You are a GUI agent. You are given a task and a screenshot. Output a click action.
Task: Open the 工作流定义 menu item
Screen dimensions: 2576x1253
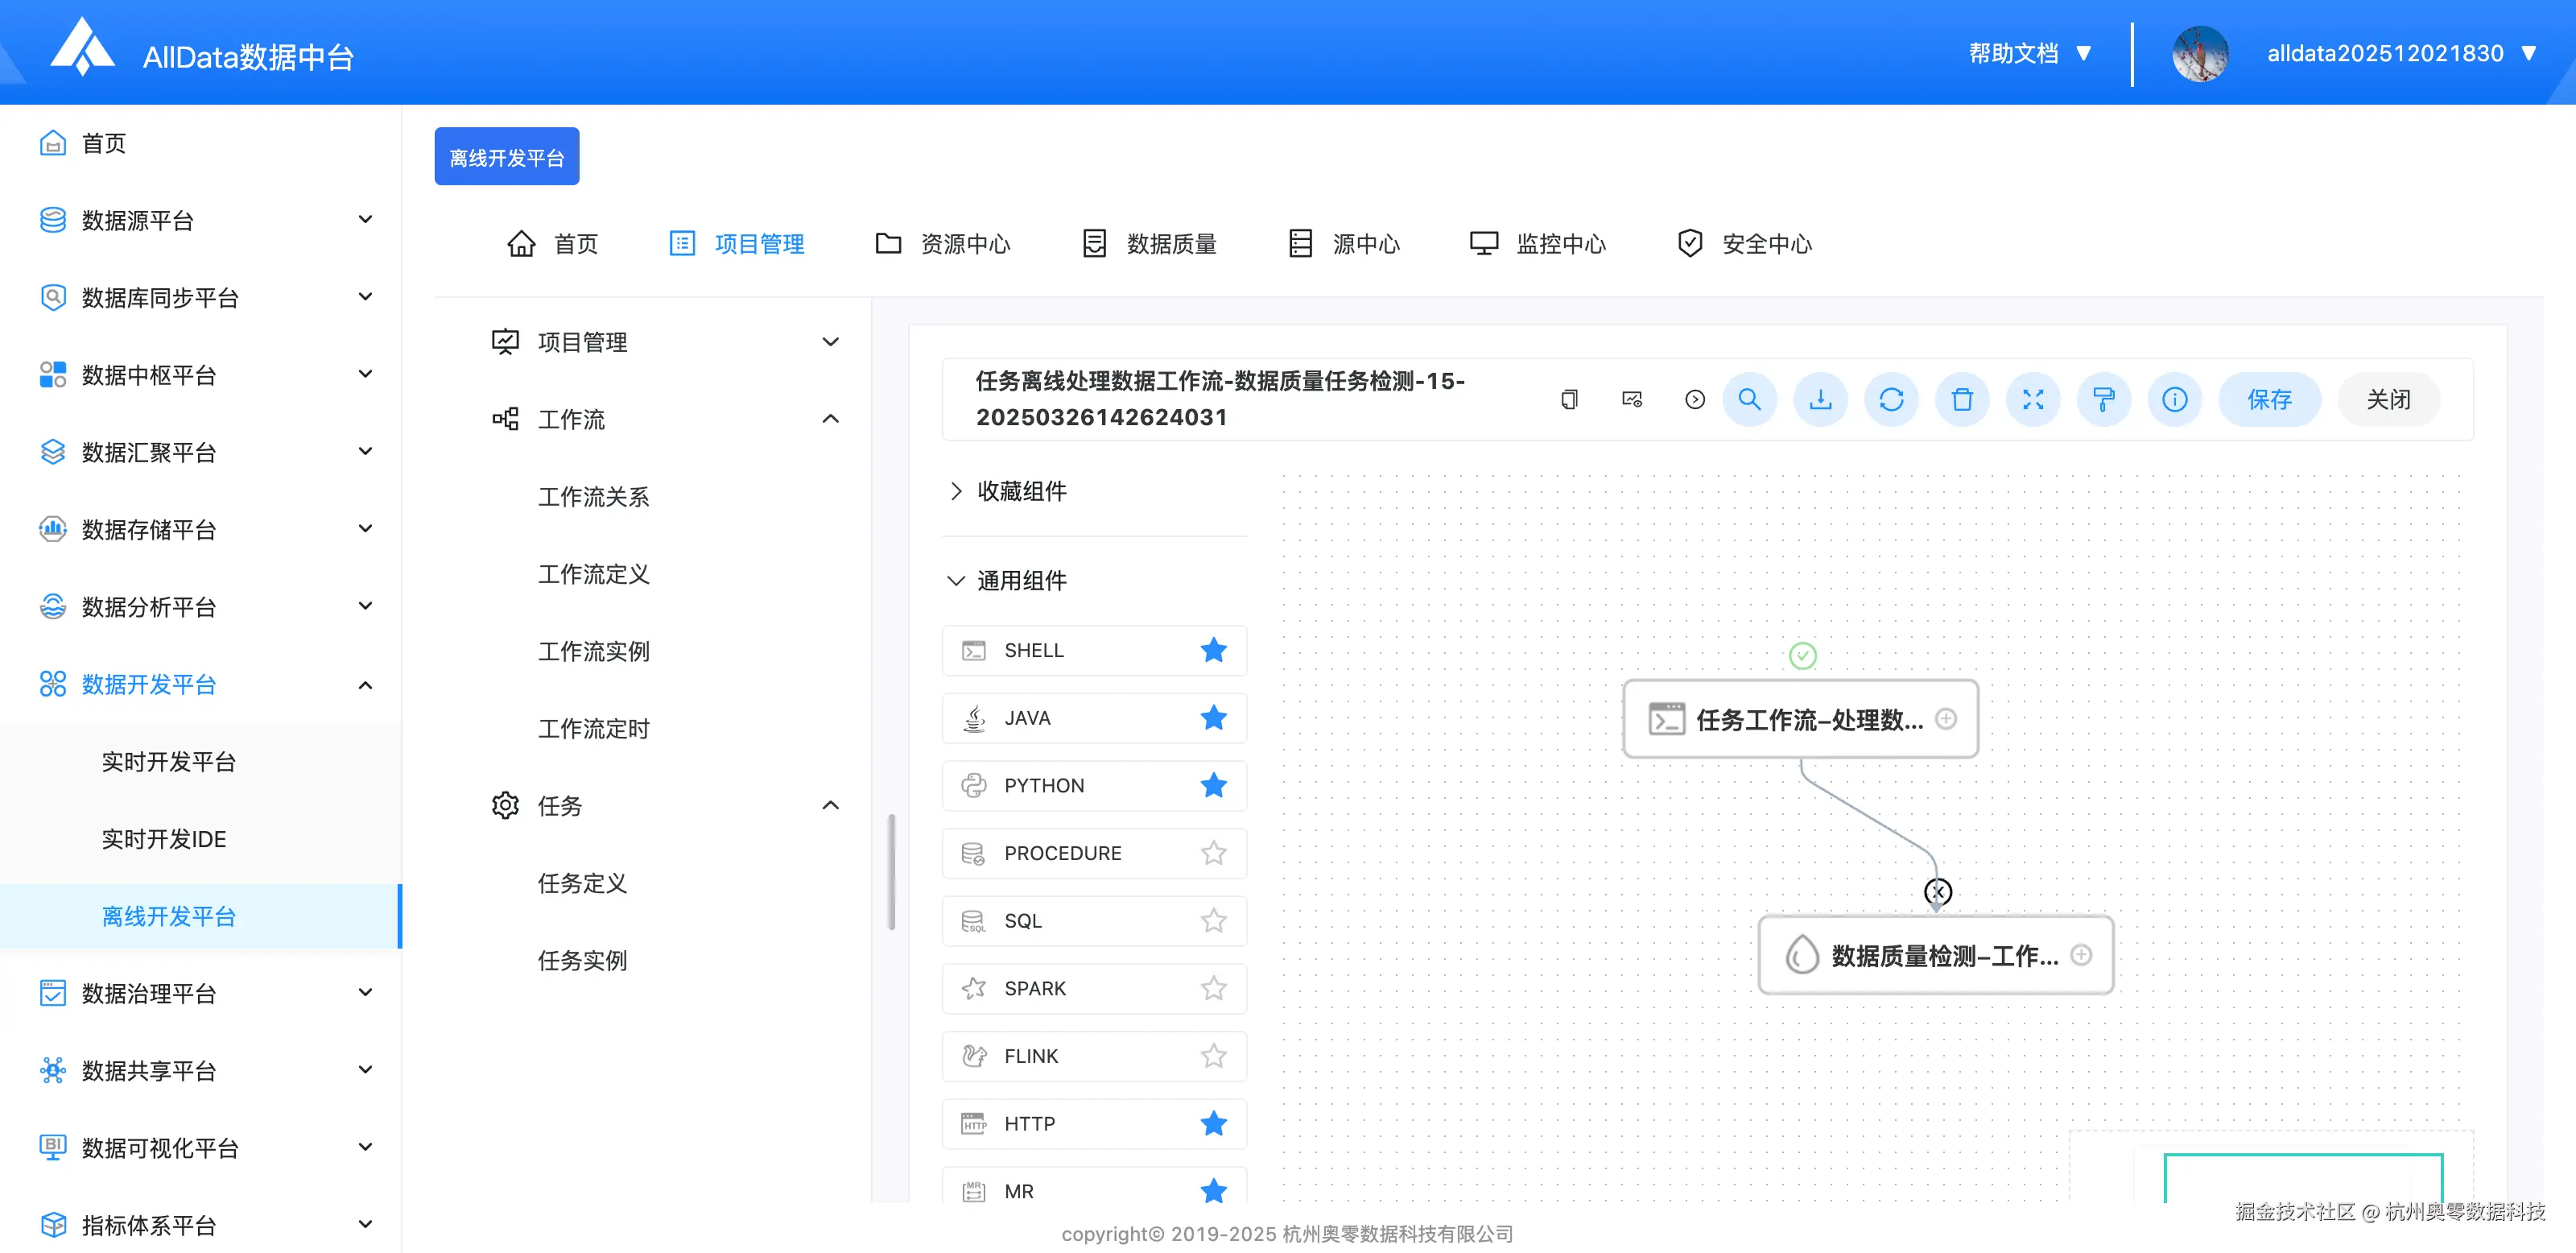tap(593, 574)
